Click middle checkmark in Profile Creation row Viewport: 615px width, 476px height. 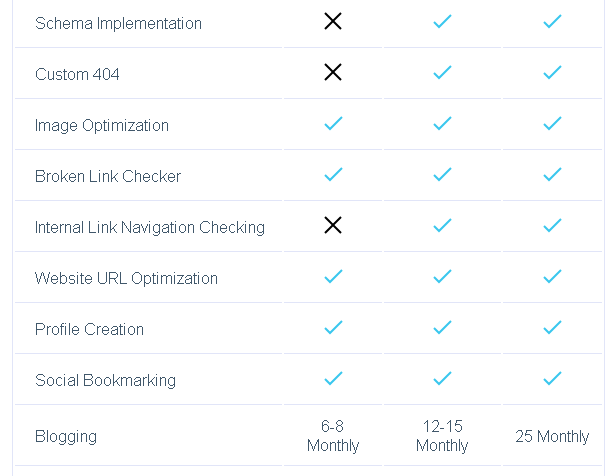(x=442, y=328)
